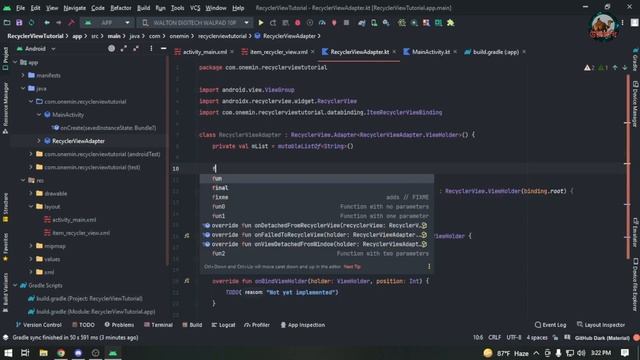Click the Make Project hammer icon

point(71,23)
